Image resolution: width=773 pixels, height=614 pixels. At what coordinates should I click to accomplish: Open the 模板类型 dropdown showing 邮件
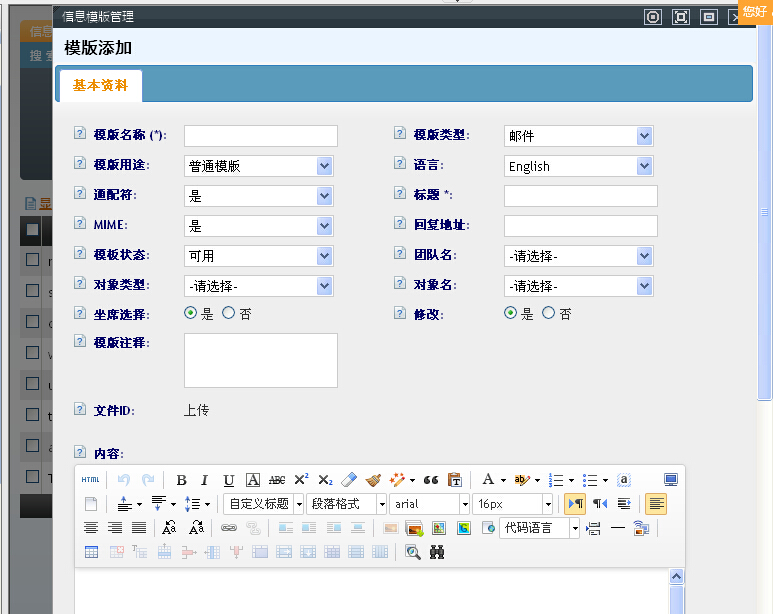(578, 136)
